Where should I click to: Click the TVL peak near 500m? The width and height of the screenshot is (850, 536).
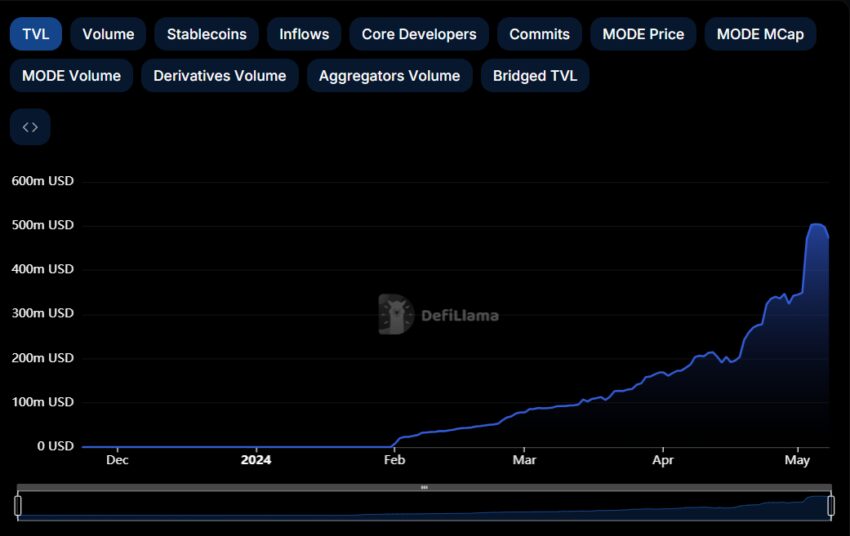click(x=817, y=224)
